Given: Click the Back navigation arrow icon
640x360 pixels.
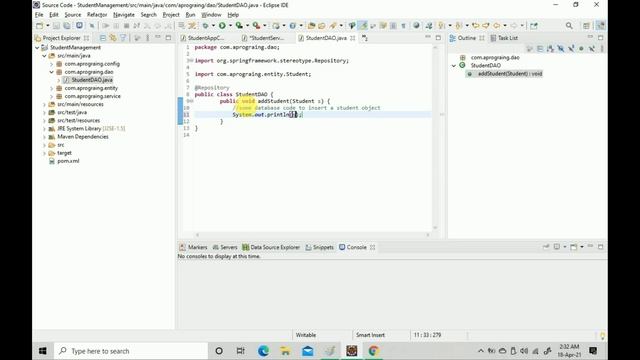Looking at the screenshot, I should [x=496, y=26].
